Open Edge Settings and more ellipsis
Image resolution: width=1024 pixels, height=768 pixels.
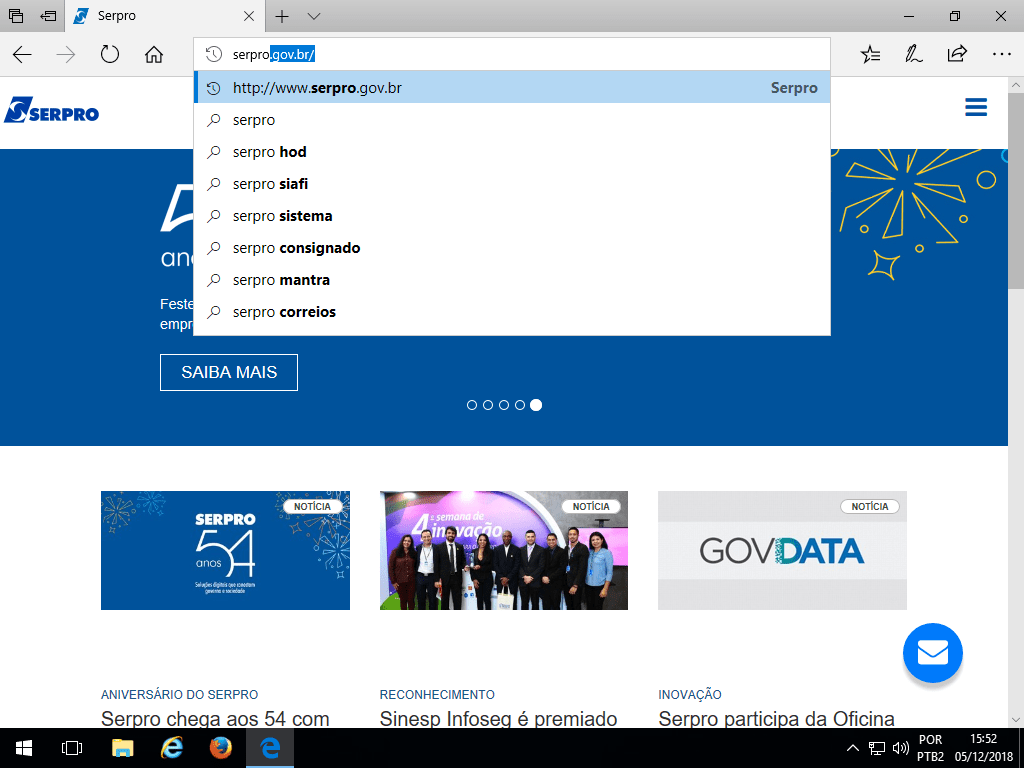1000,54
